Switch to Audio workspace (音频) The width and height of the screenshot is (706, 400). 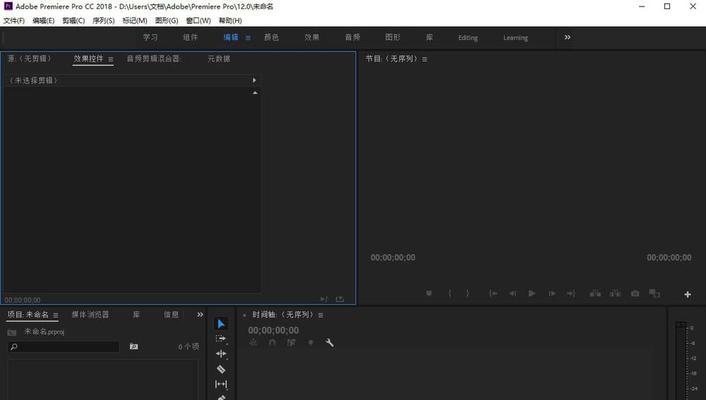353,37
